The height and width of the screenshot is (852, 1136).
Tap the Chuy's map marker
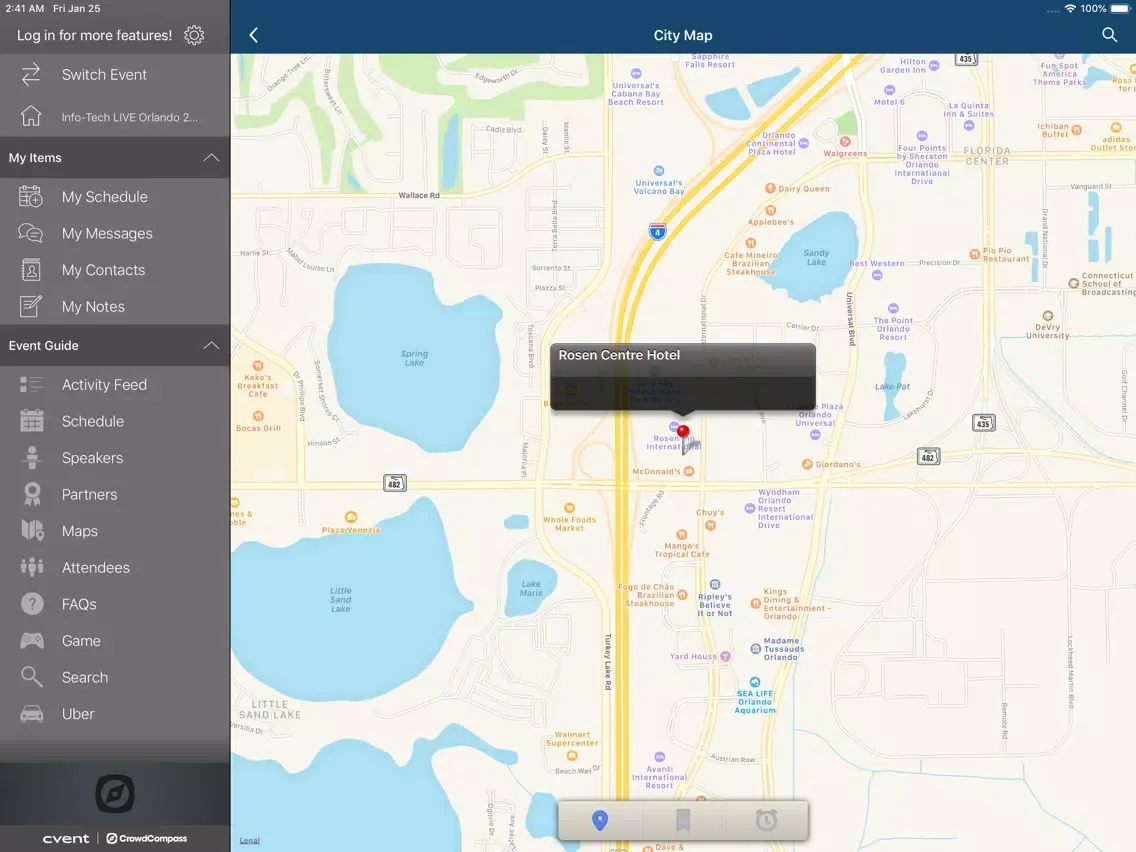click(711, 525)
